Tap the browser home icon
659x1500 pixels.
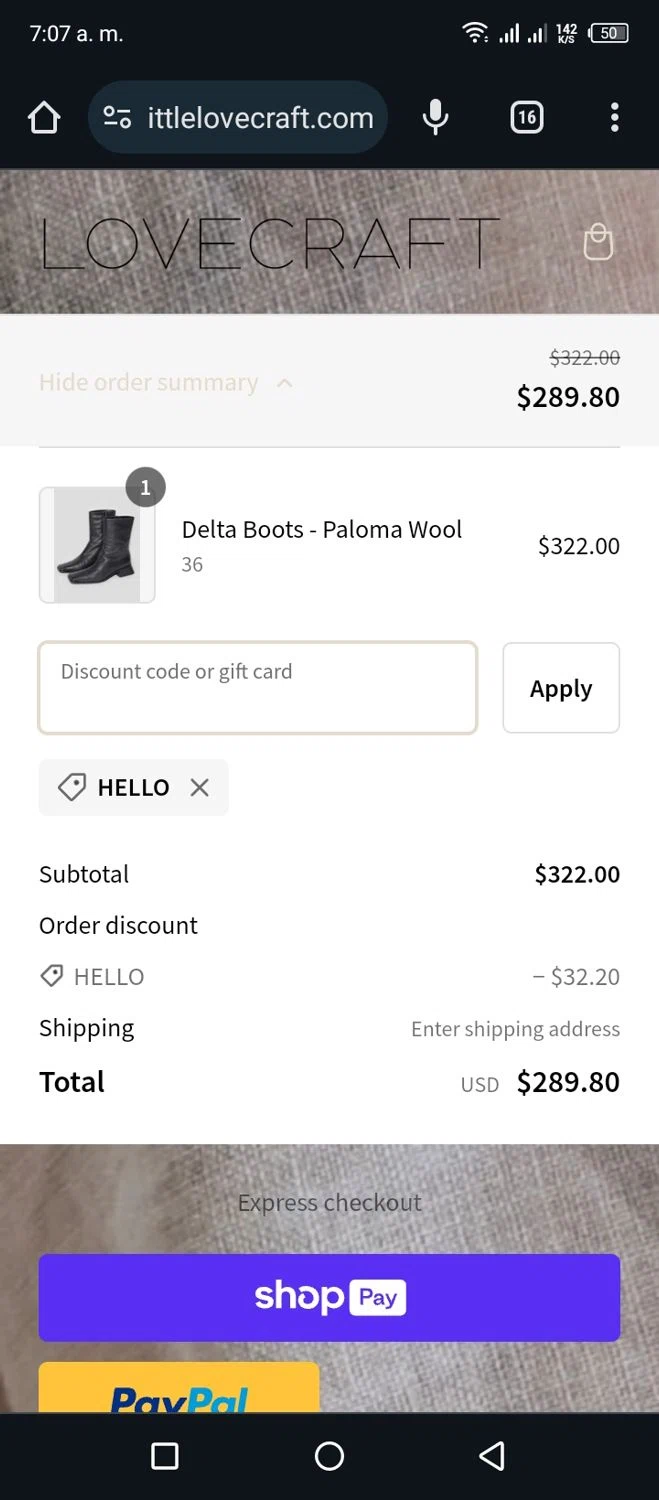(x=44, y=118)
